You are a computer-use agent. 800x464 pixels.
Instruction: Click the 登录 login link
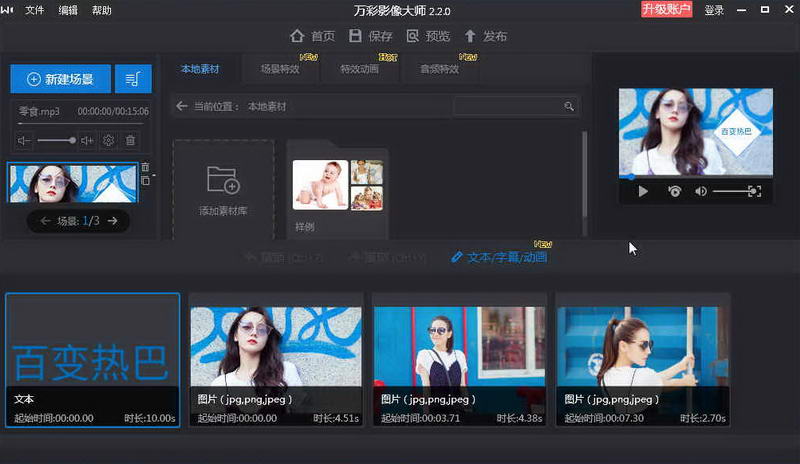[x=714, y=10]
